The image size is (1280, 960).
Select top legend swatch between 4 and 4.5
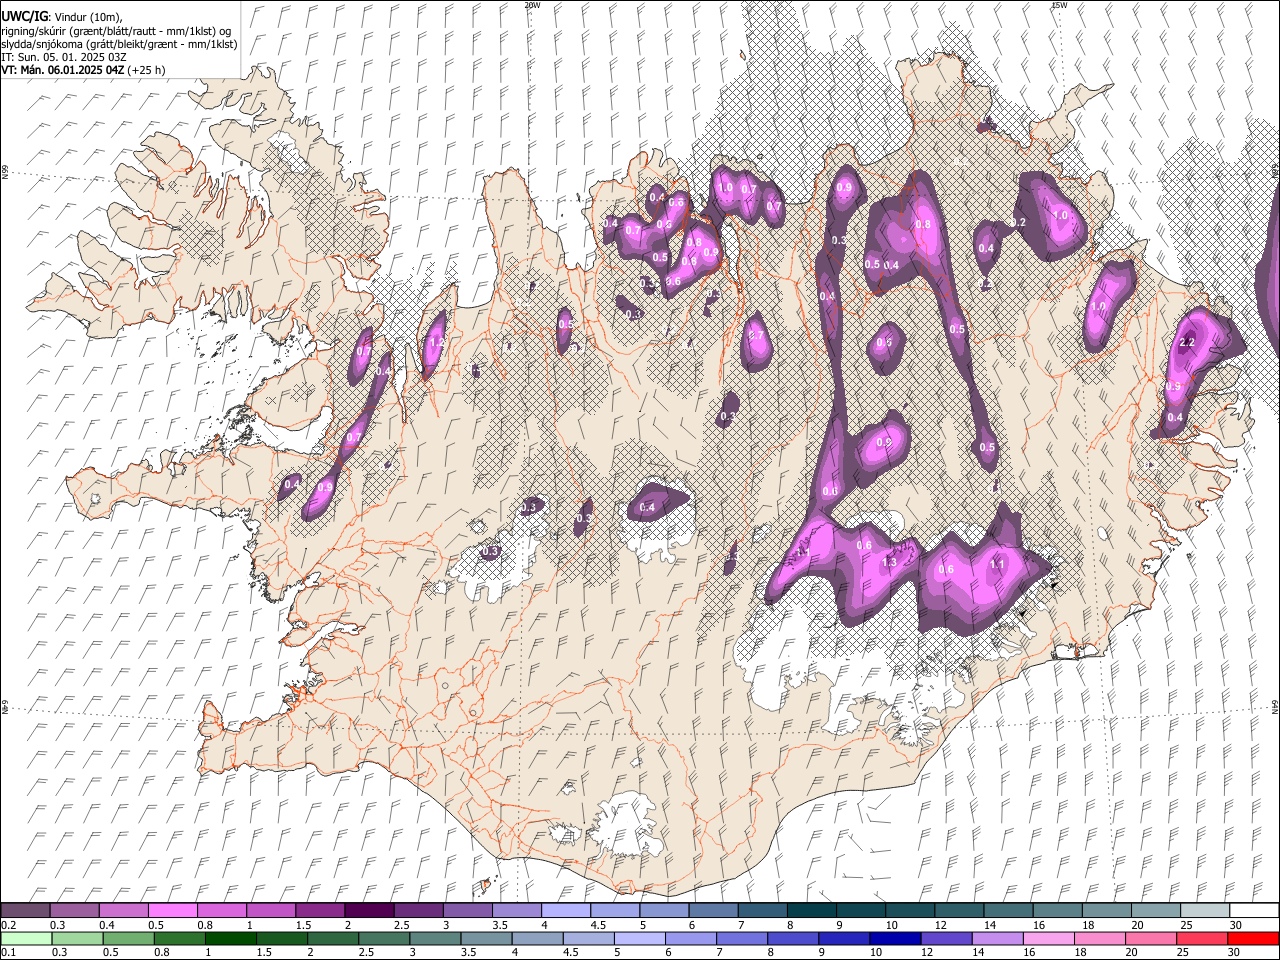[565, 911]
